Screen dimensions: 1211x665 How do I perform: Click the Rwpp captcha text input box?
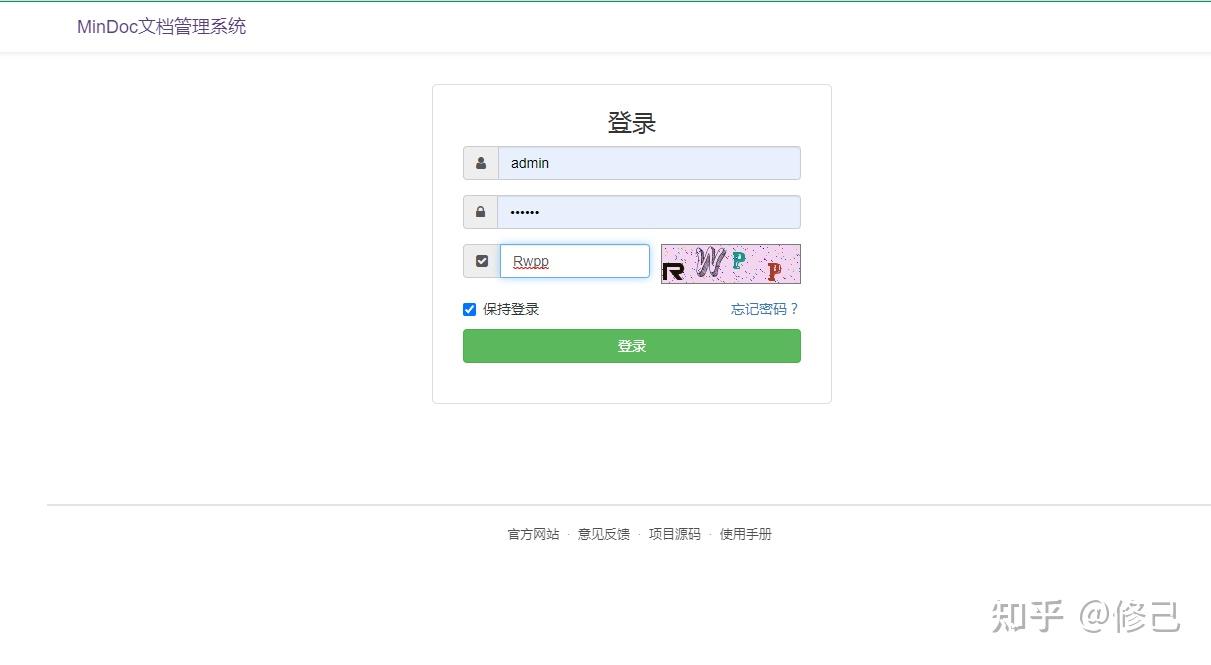[574, 261]
